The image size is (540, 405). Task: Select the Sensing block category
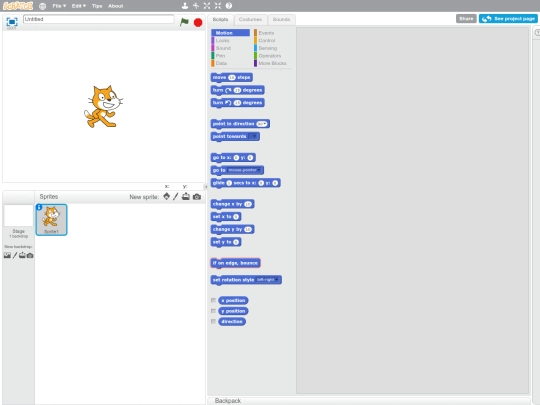click(272, 48)
